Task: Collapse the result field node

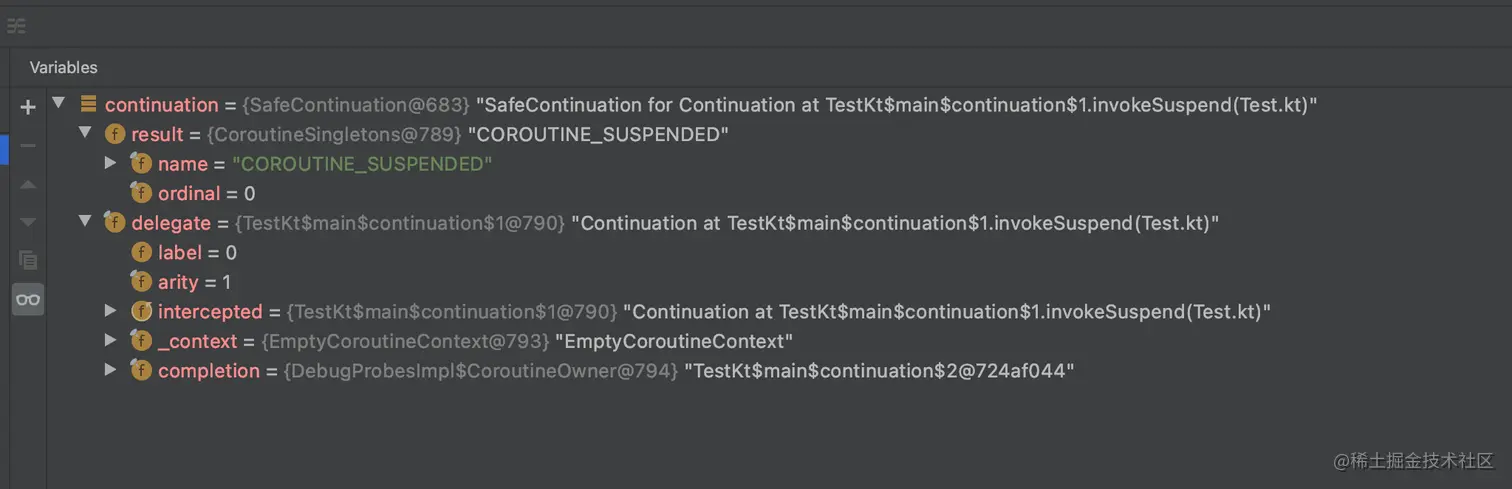Action: pos(85,133)
